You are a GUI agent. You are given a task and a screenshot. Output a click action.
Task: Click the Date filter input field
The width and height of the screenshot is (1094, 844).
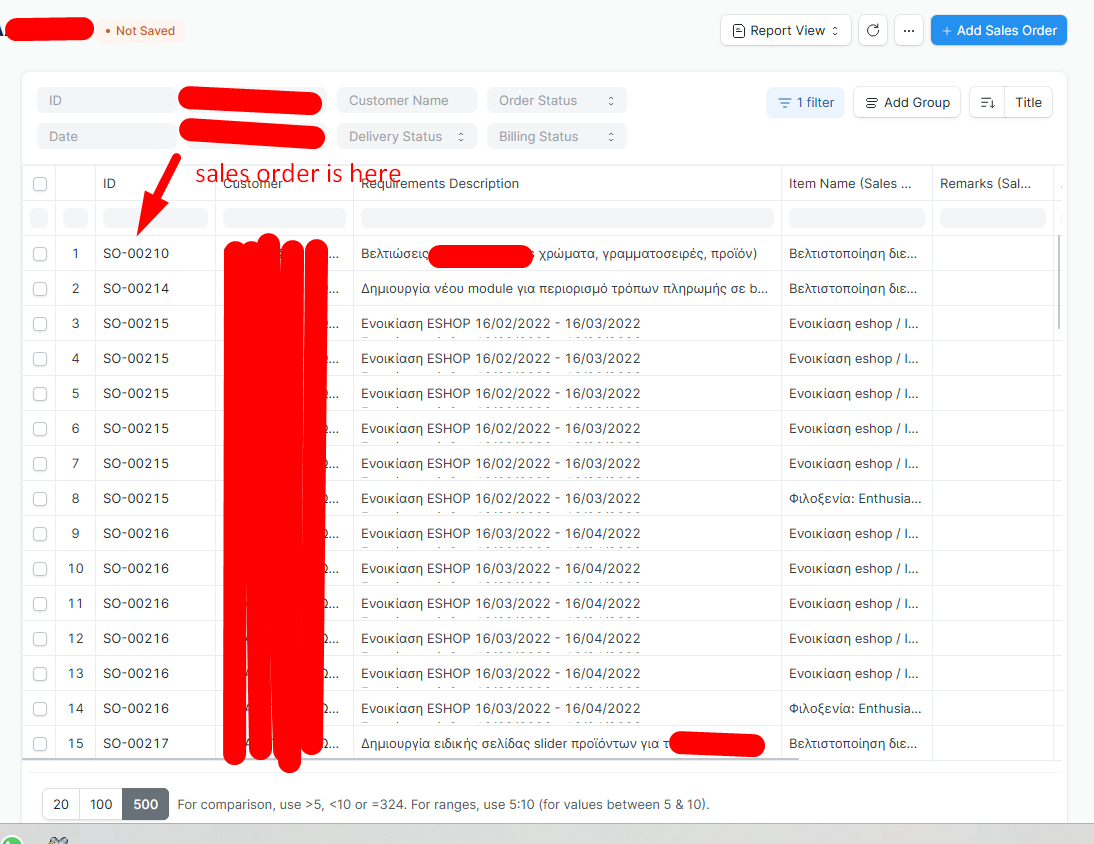click(107, 137)
